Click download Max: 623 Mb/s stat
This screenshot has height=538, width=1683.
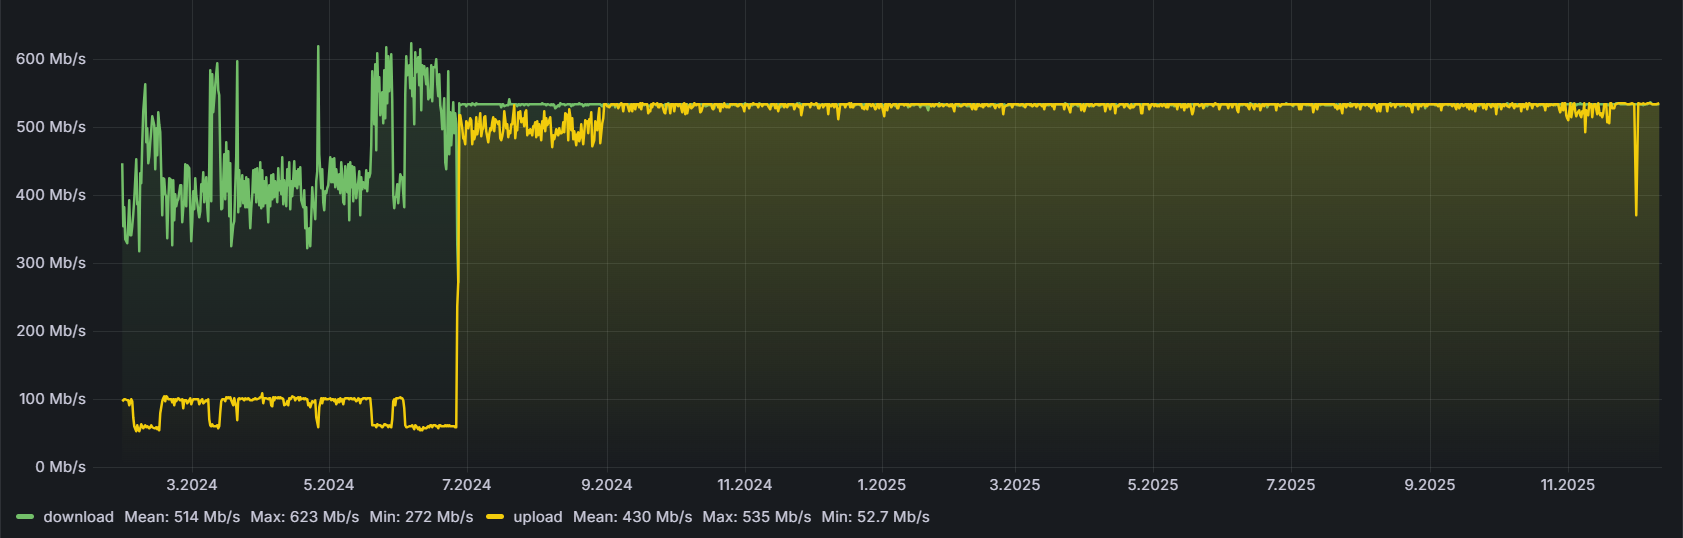304,517
